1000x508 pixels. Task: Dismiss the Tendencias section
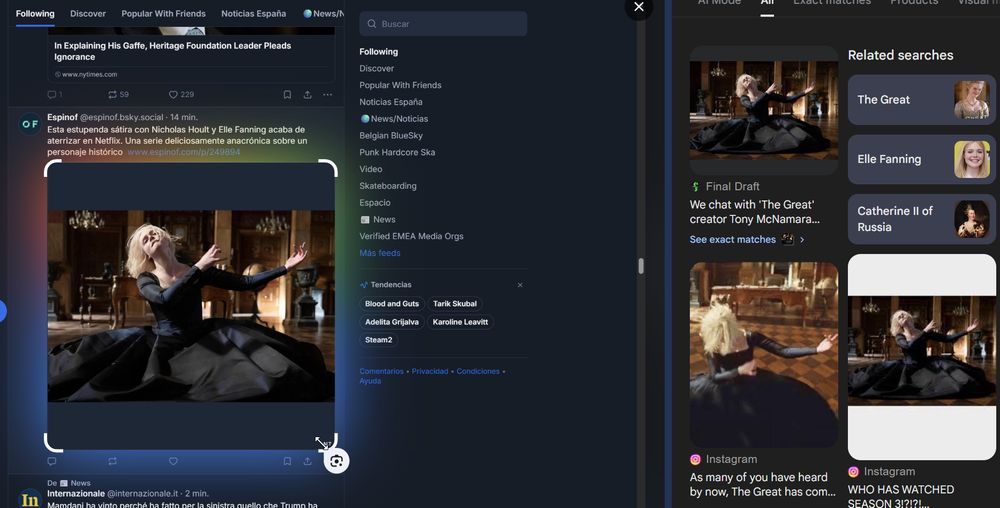click(x=520, y=285)
